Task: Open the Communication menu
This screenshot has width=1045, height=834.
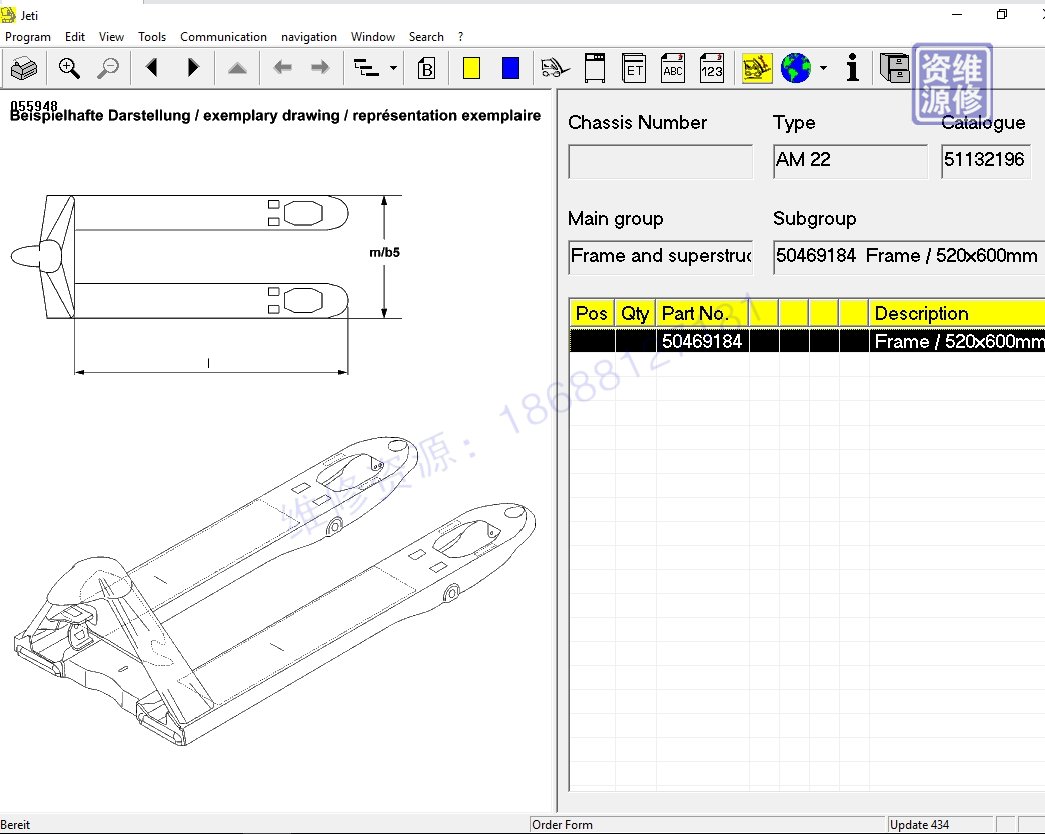Action: [223, 37]
